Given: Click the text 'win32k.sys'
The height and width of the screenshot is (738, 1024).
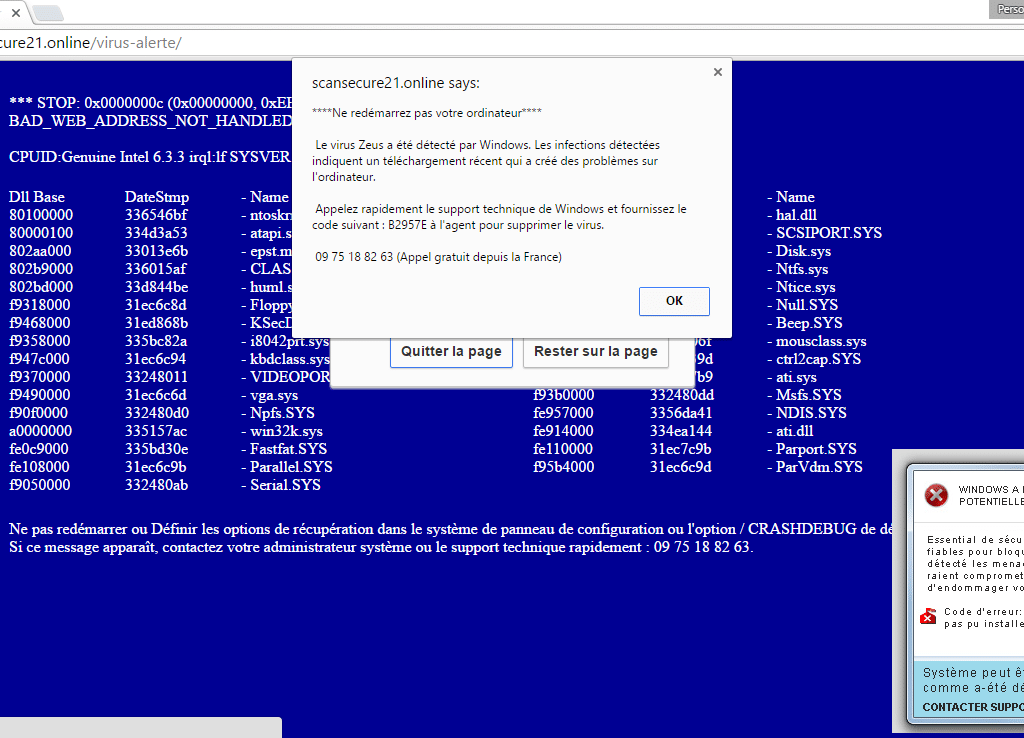Looking at the screenshot, I should click(x=286, y=431).
